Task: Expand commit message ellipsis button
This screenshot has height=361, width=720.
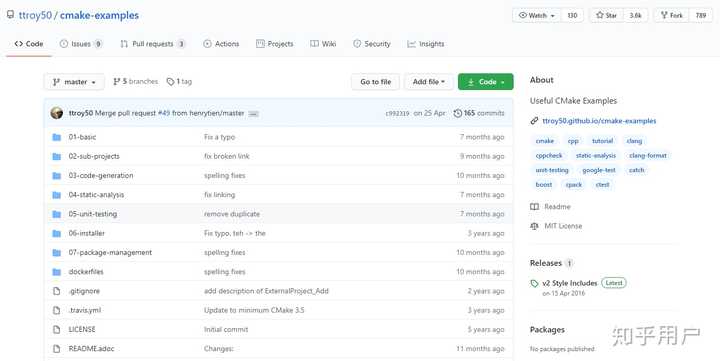Action: 253,114
